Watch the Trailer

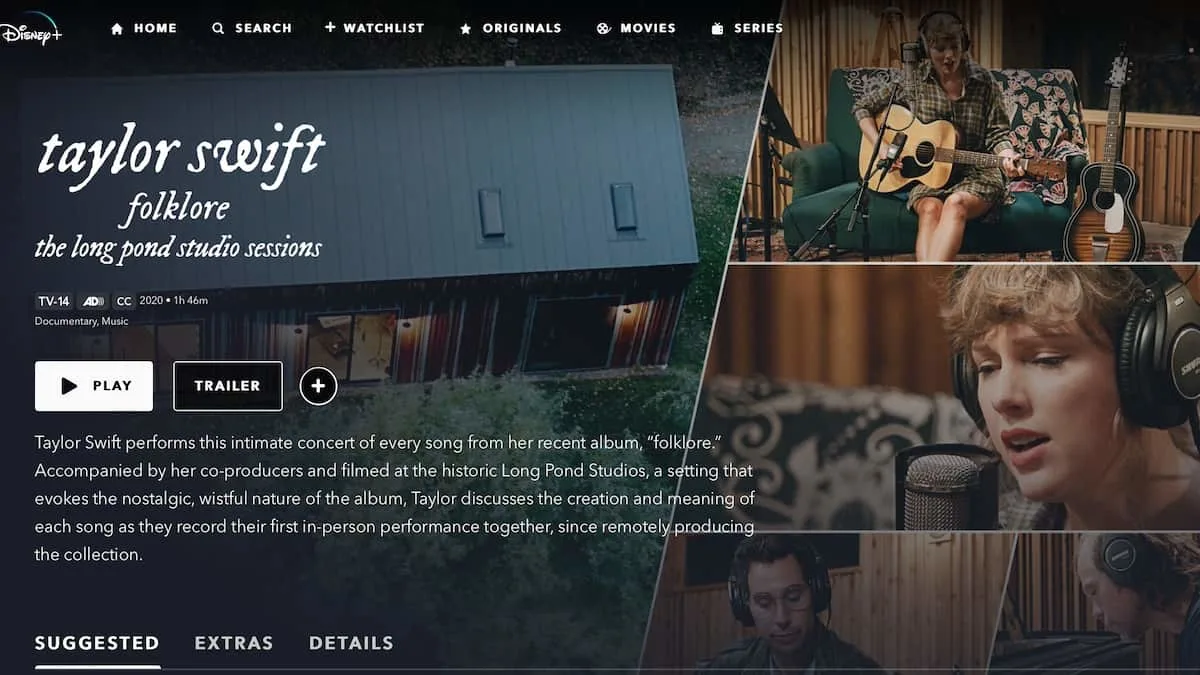[228, 386]
